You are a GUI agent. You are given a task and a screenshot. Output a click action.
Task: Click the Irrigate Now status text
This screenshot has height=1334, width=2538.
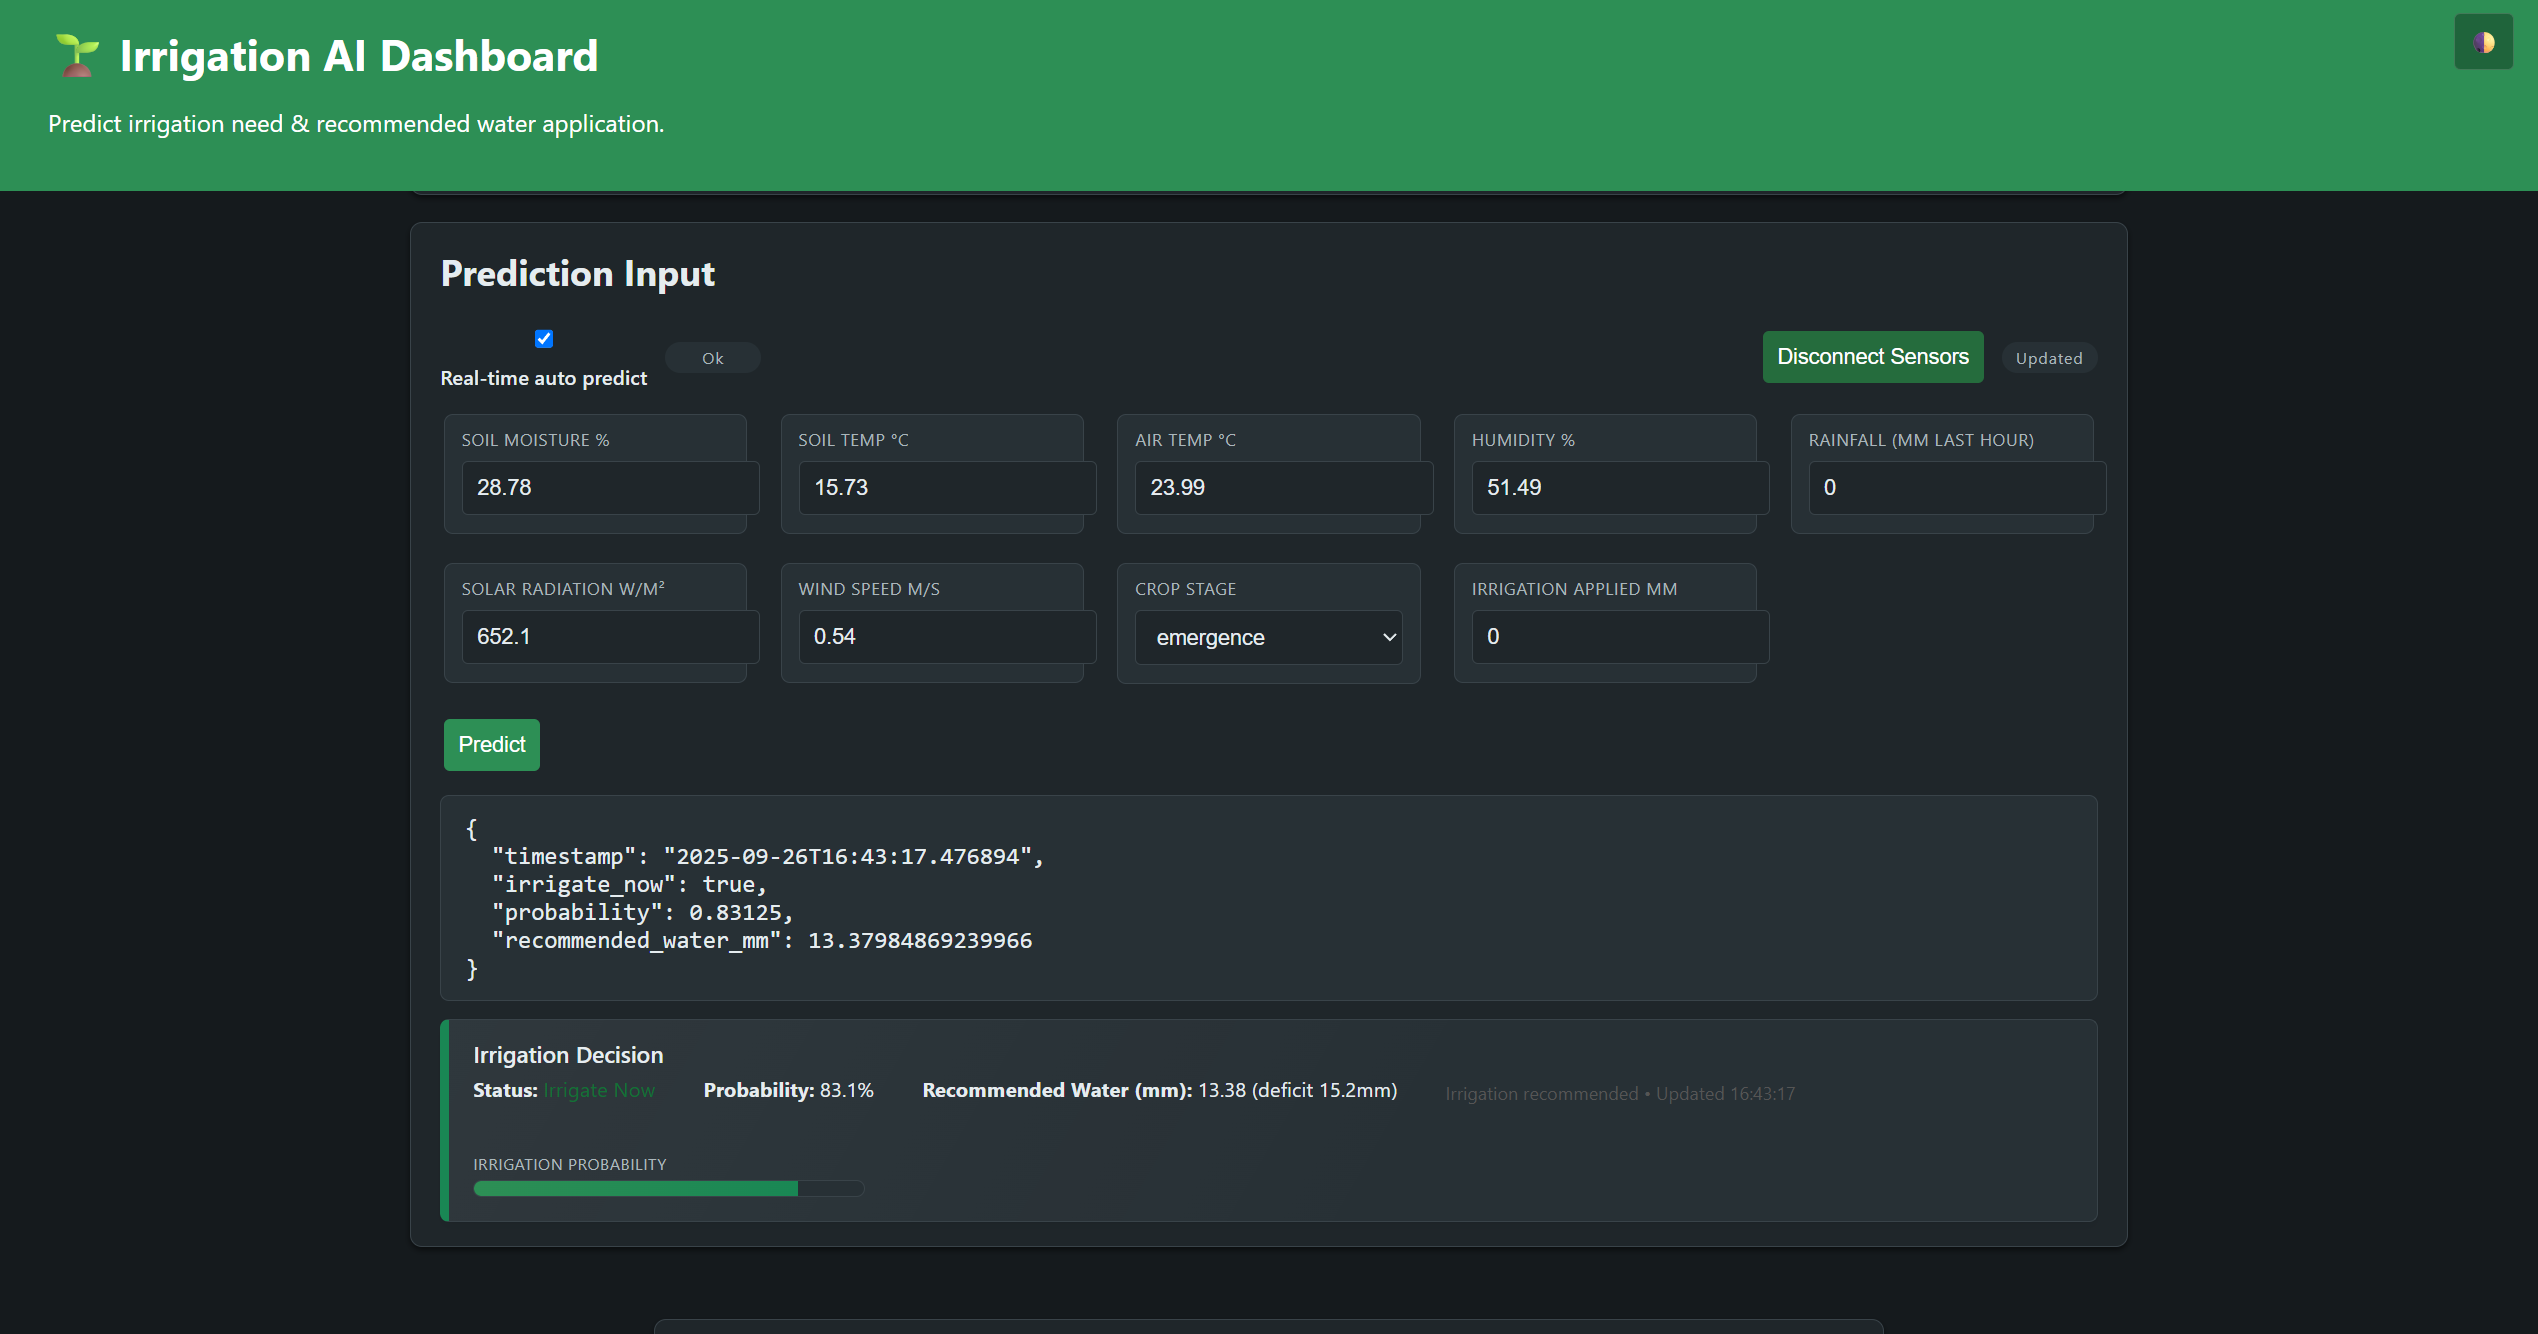599,1091
